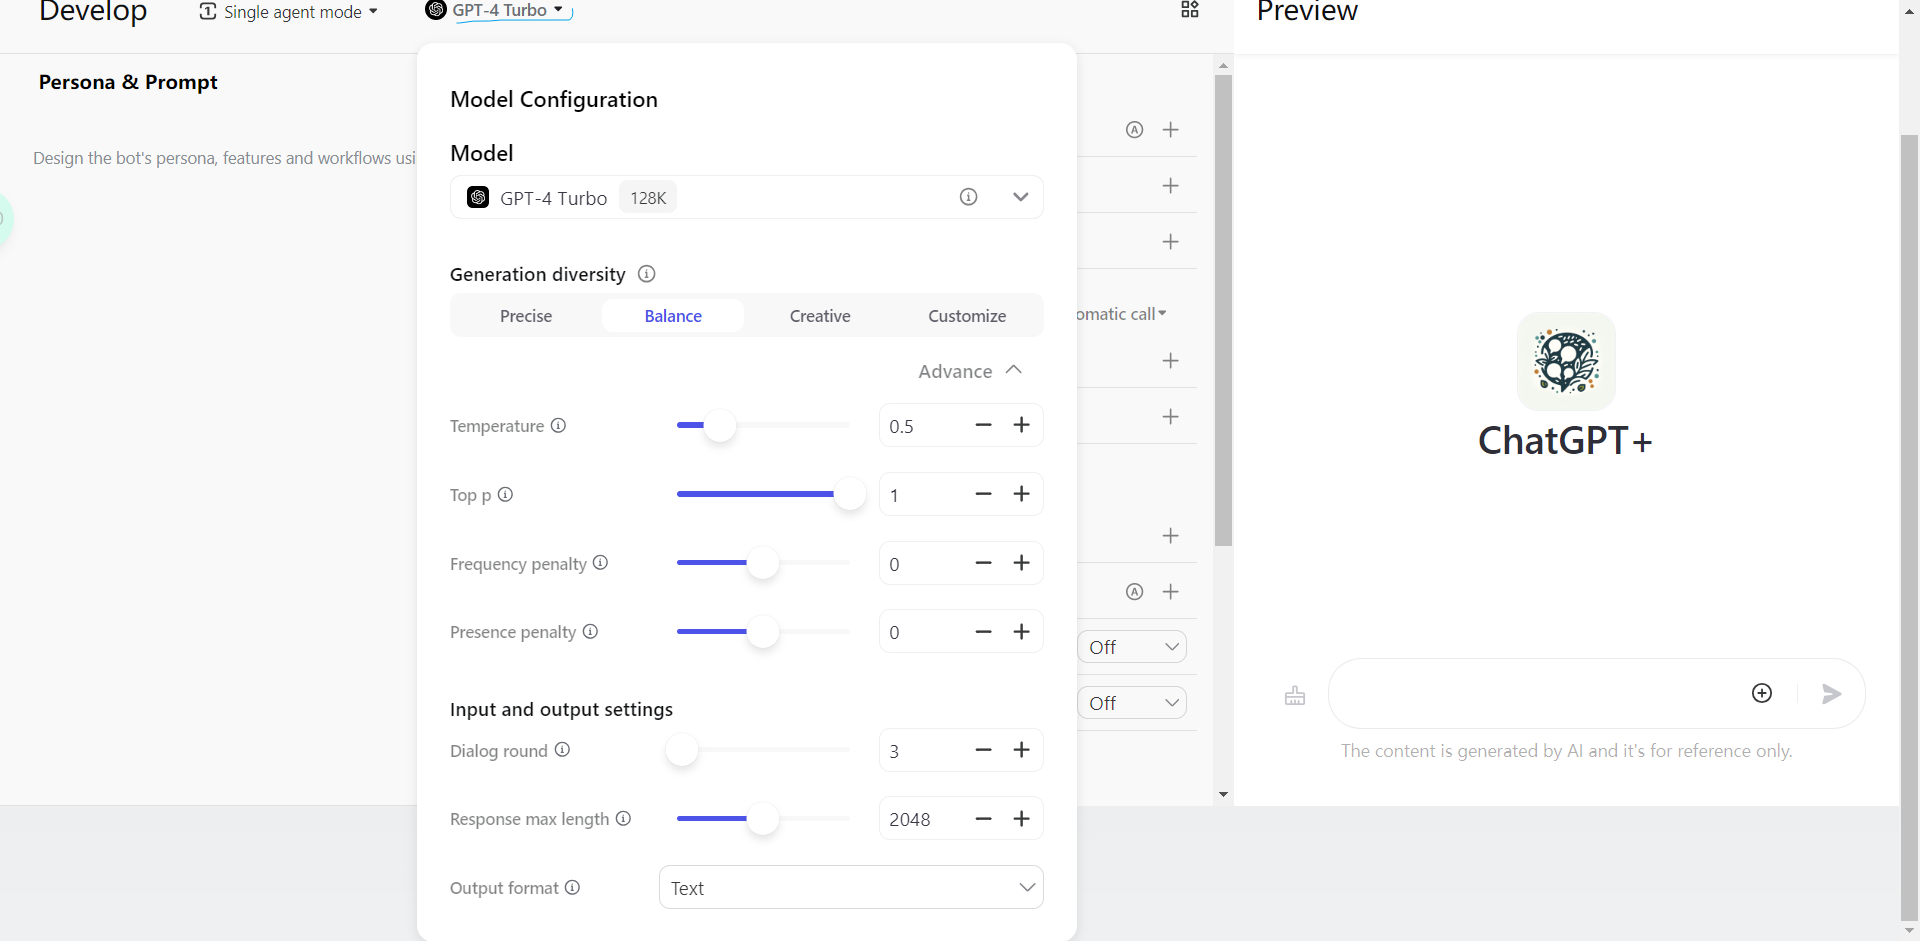Viewport: 1920px width, 941px height.
Task: Click the model info icon in GPT-4 Turbo selector
Action: click(x=968, y=197)
